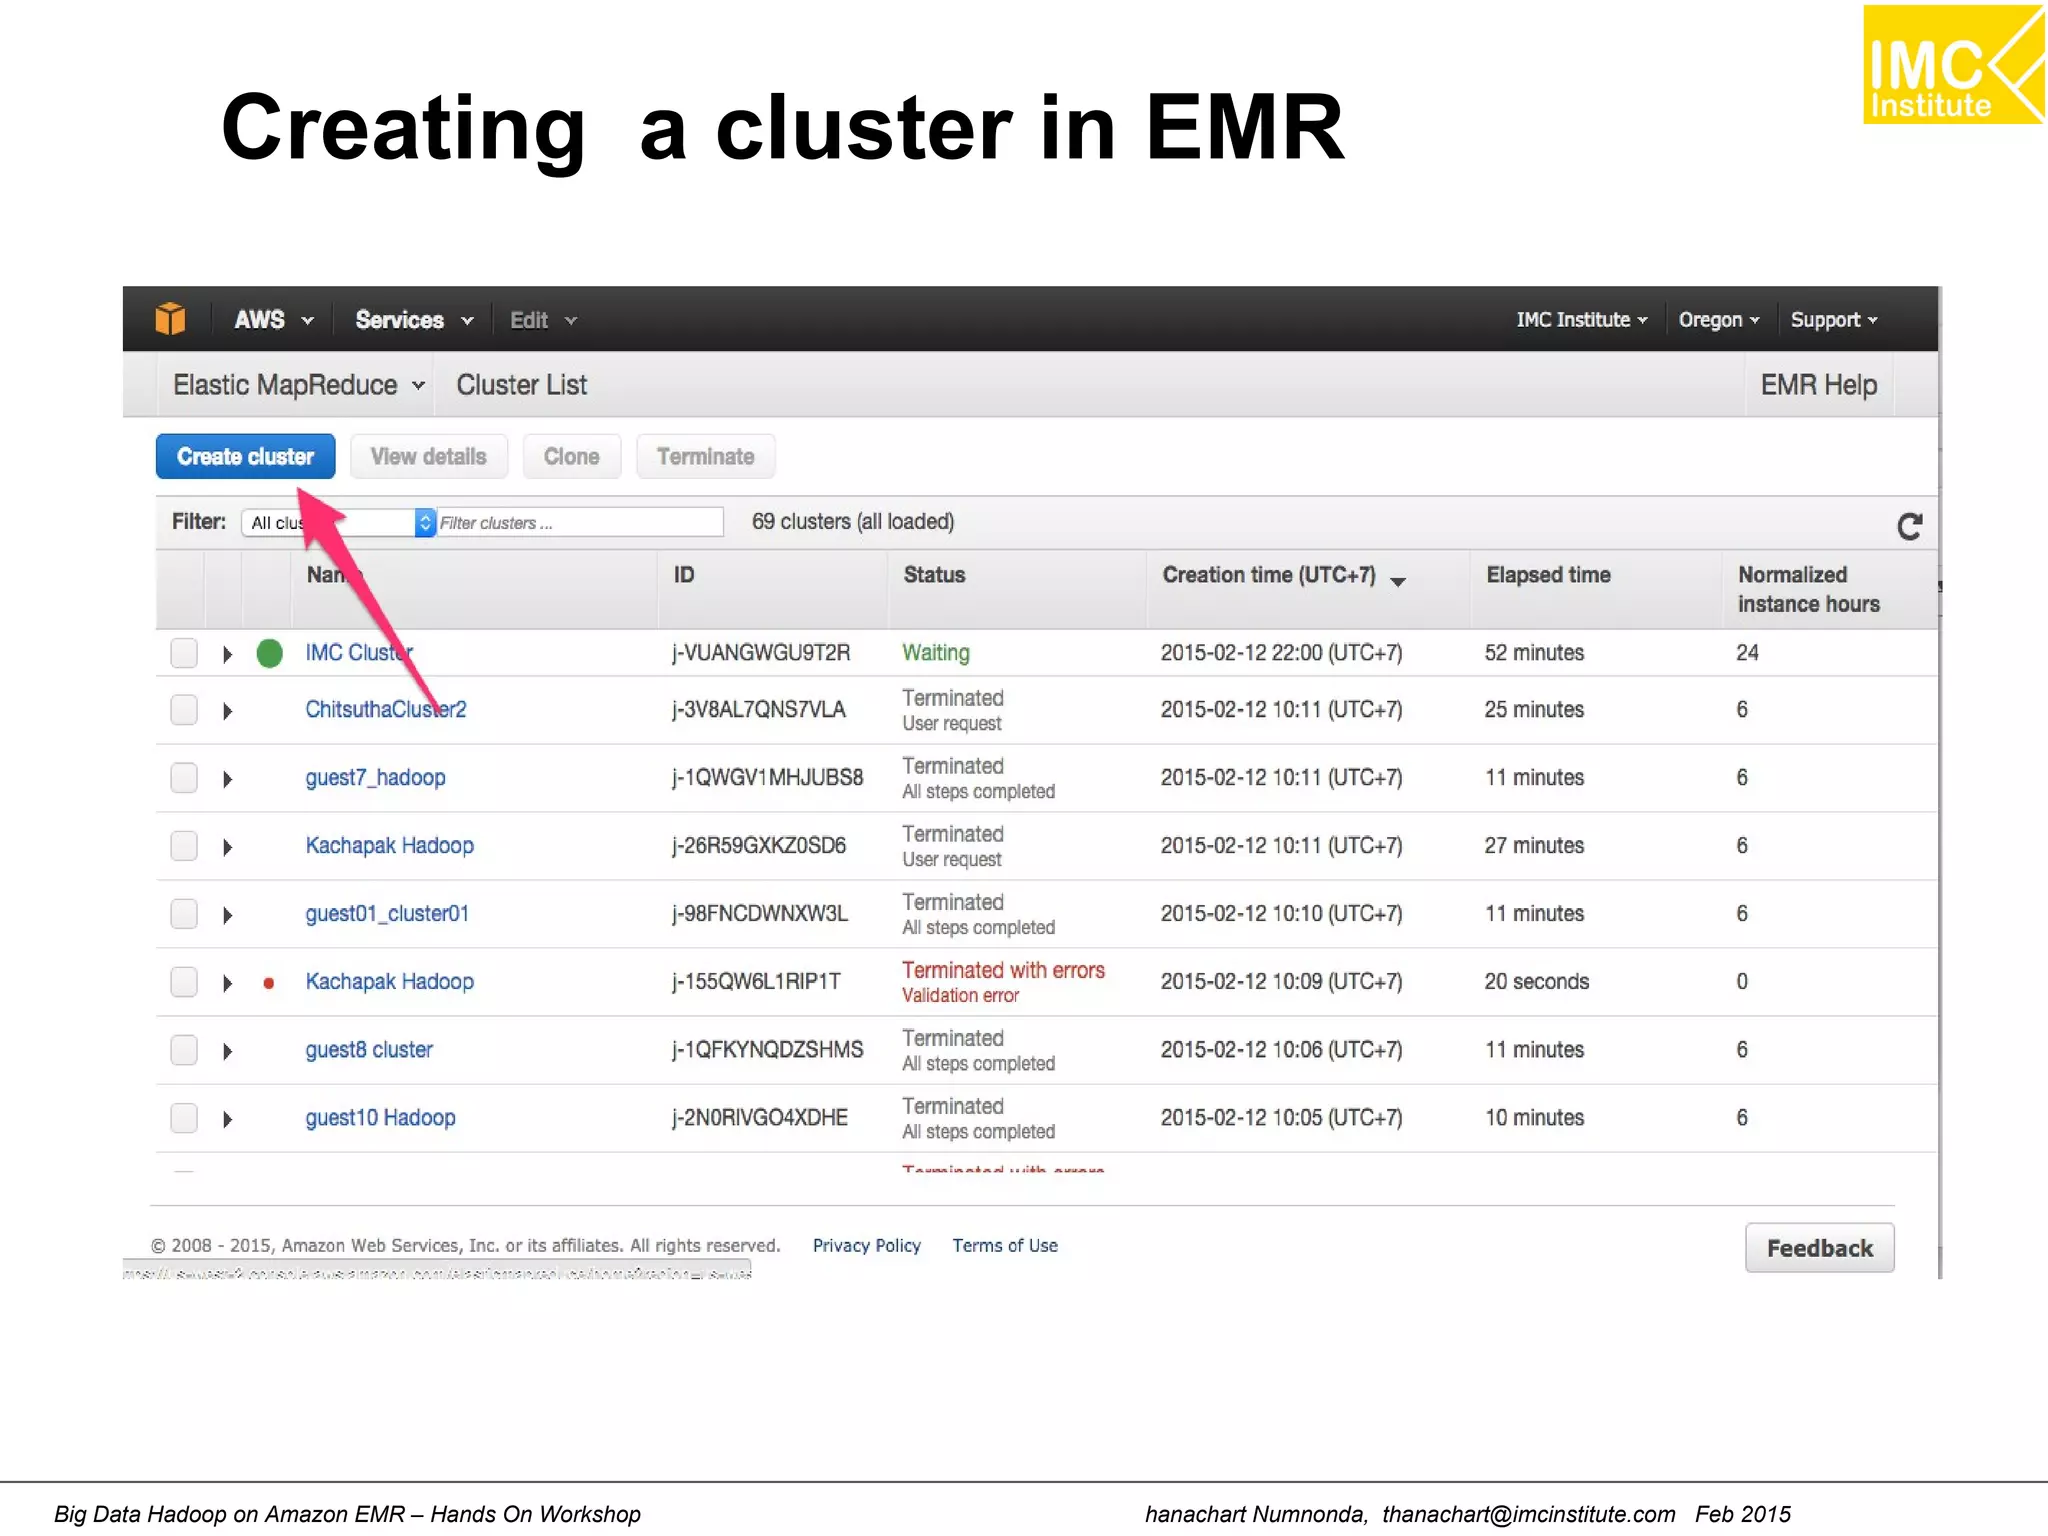Click the Create cluster button
Screen dimensions: 2048x1536
[x=245, y=456]
